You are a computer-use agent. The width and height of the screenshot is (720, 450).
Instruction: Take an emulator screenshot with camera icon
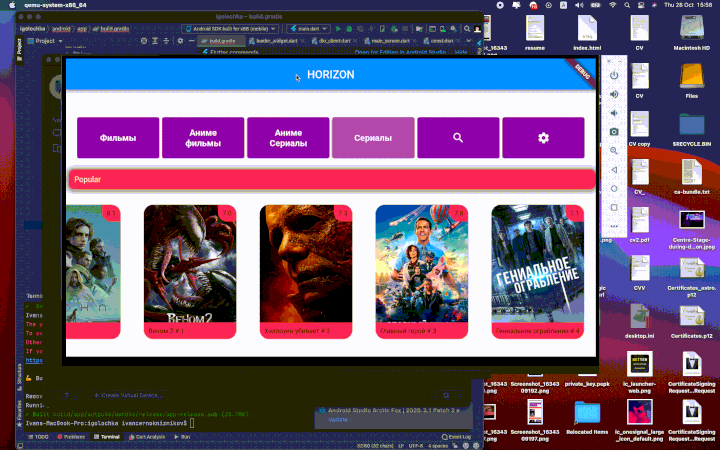[x=614, y=132]
